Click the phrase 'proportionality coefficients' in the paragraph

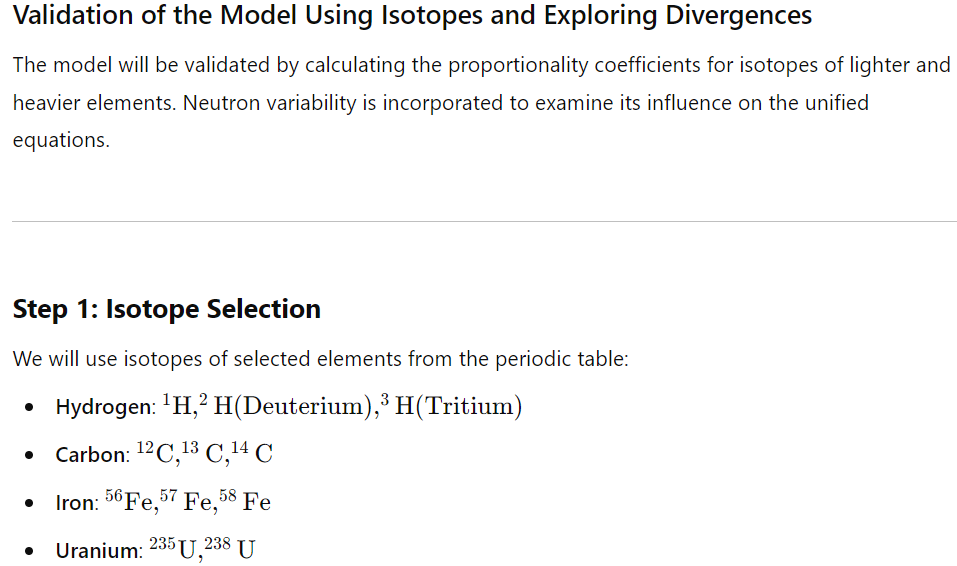[574, 65]
